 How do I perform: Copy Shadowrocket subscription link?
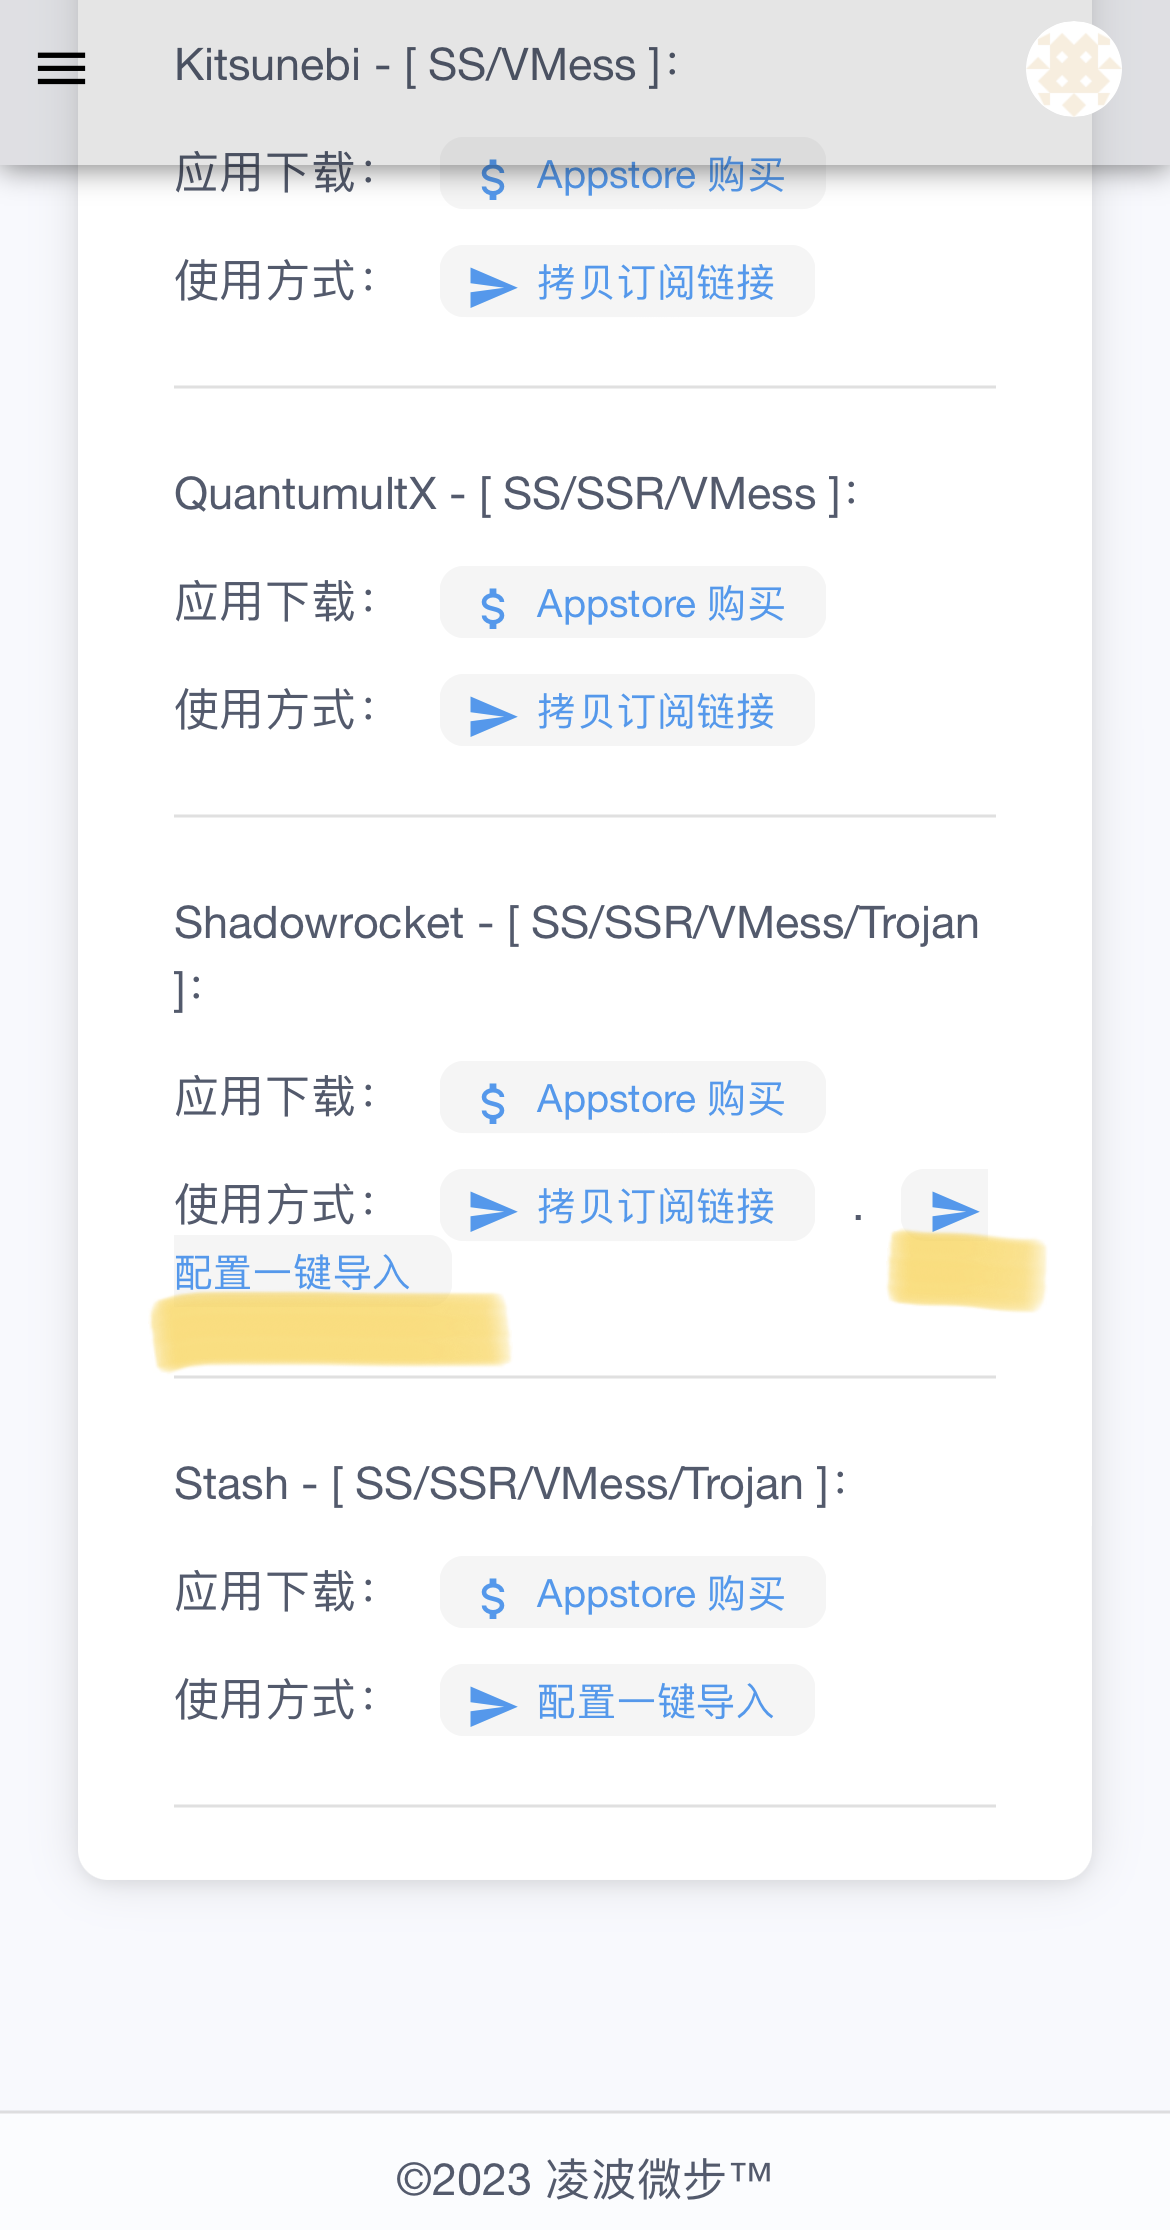627,1206
